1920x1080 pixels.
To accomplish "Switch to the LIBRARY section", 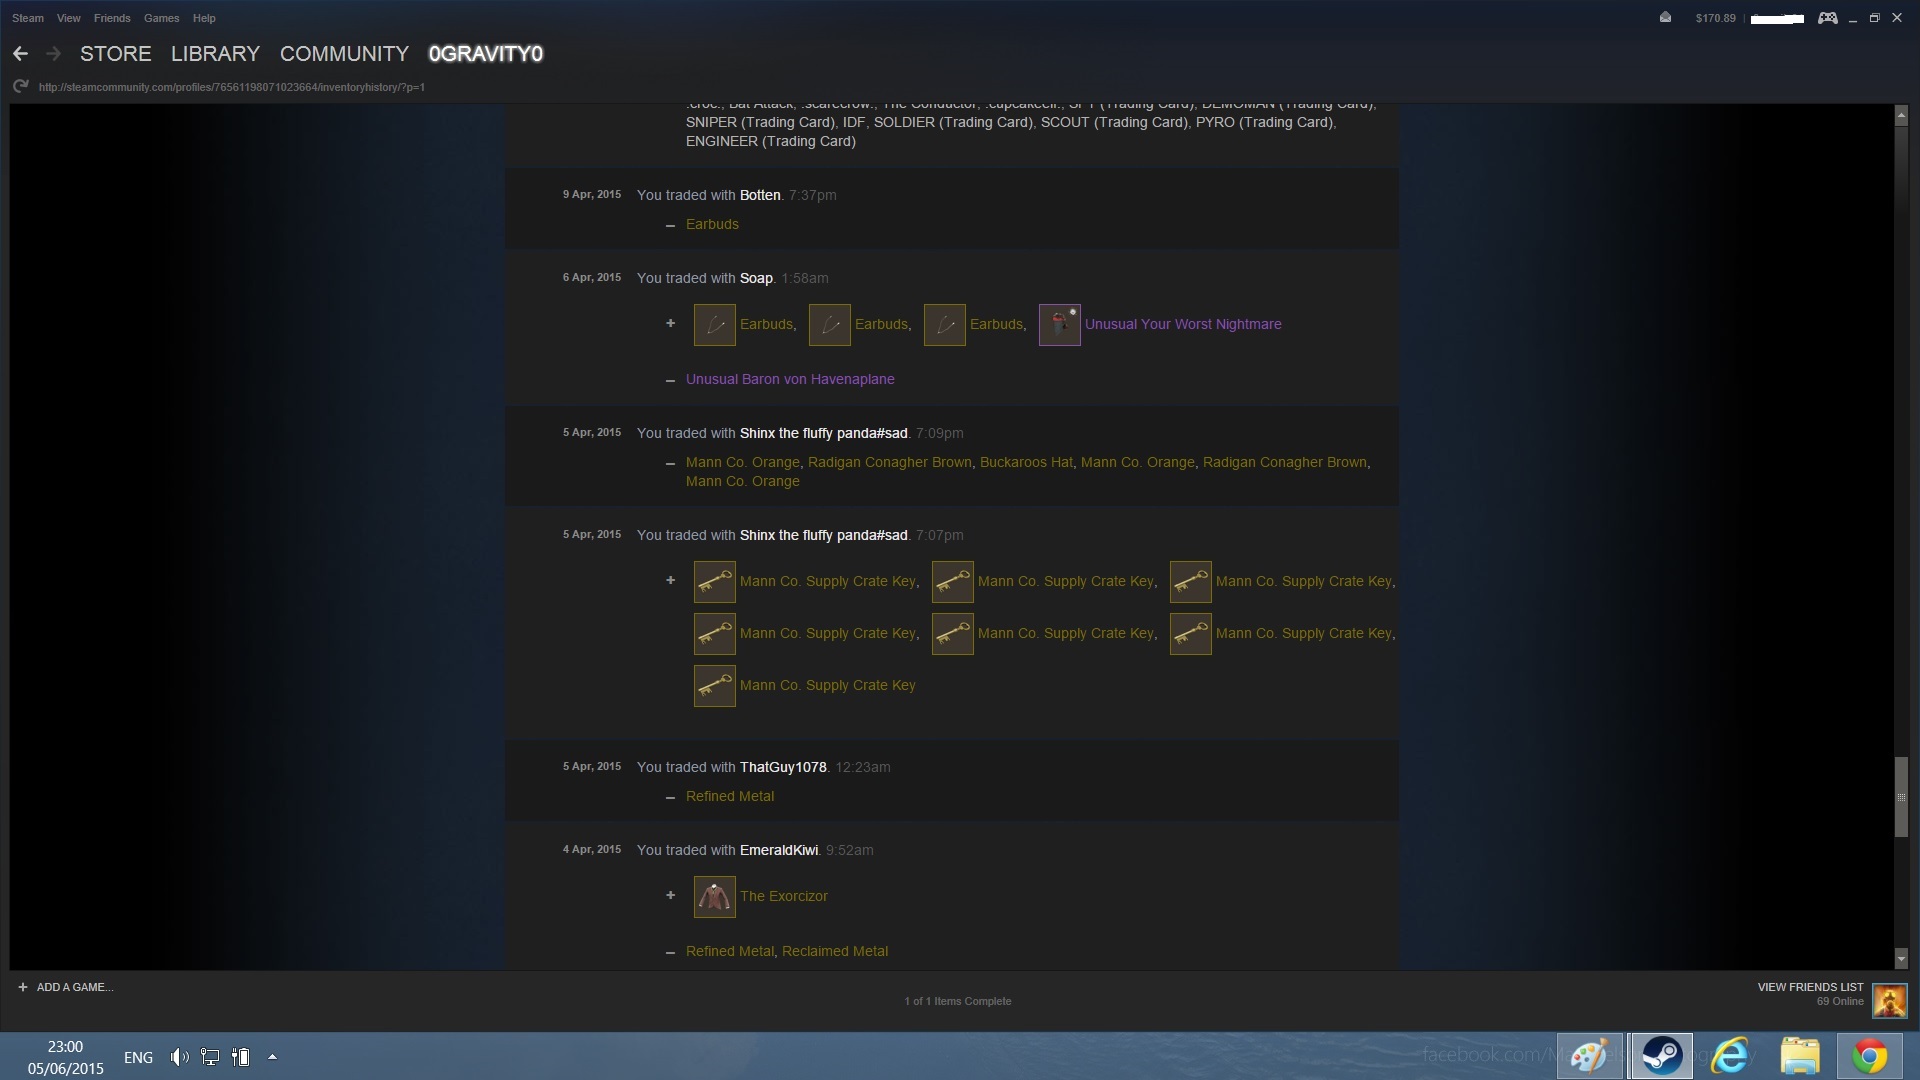I will [x=215, y=54].
